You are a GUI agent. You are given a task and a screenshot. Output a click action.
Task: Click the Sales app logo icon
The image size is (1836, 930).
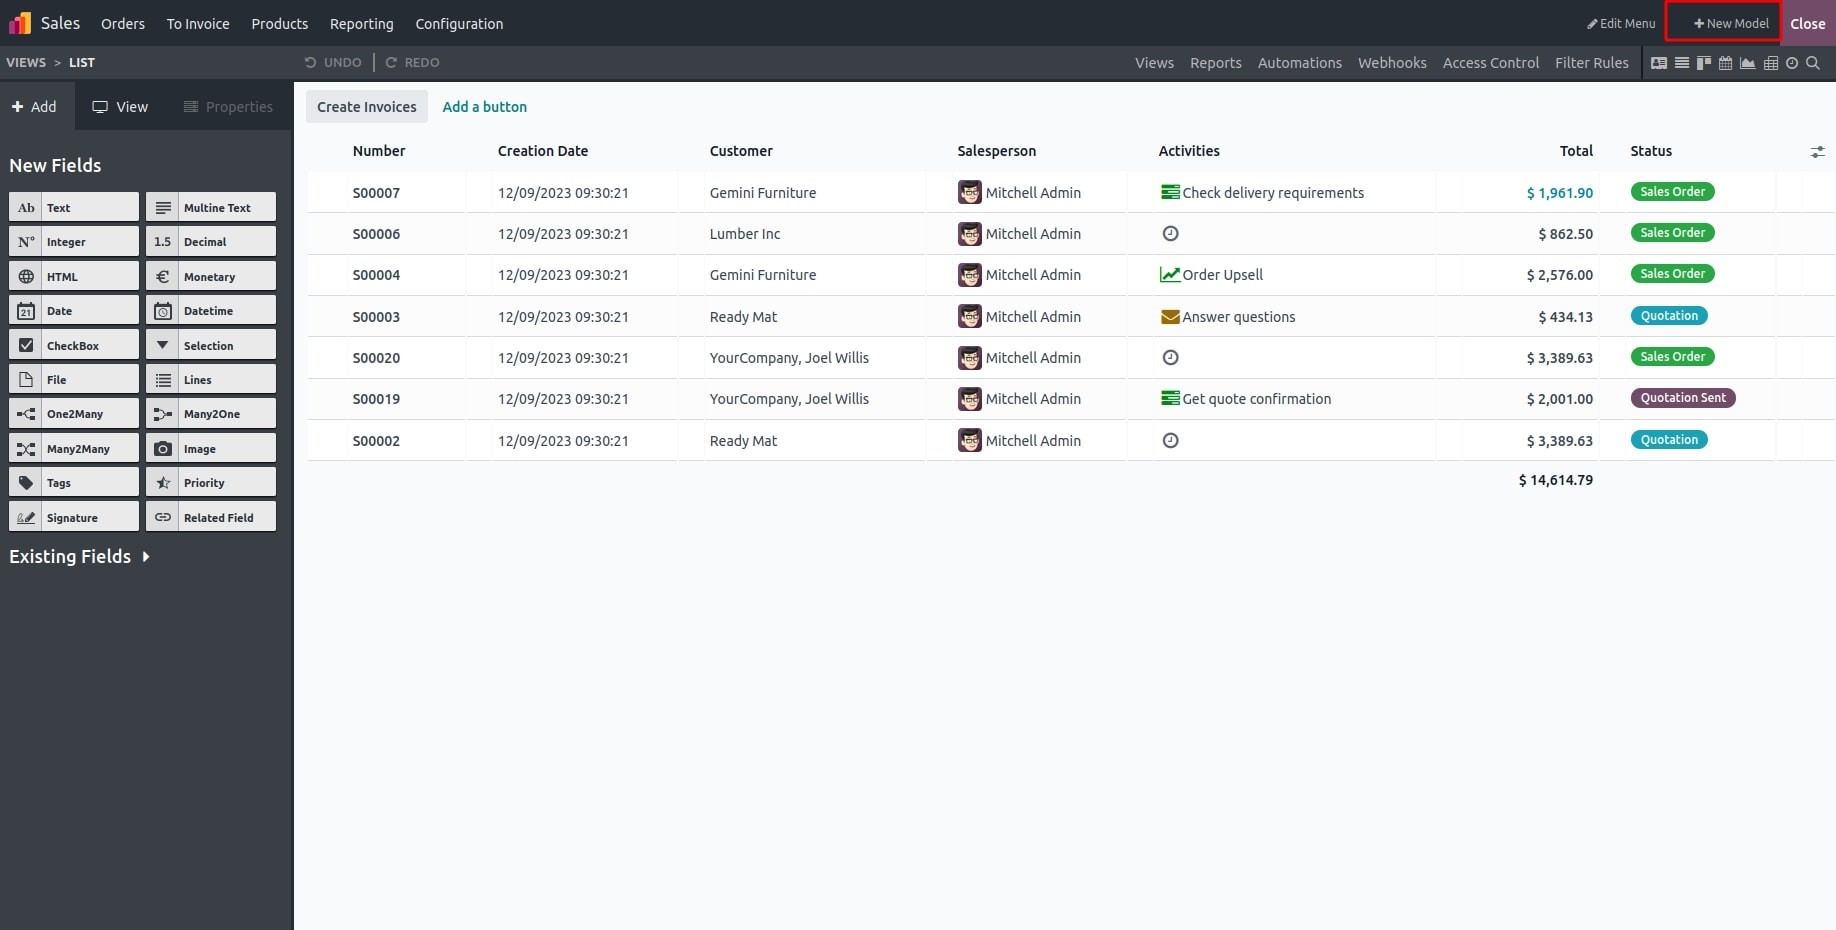(20, 22)
